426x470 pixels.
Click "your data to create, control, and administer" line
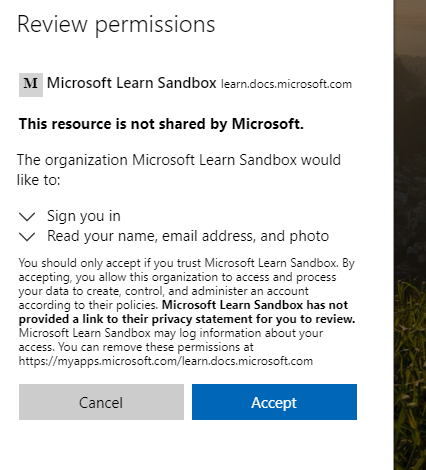[x=163, y=291]
